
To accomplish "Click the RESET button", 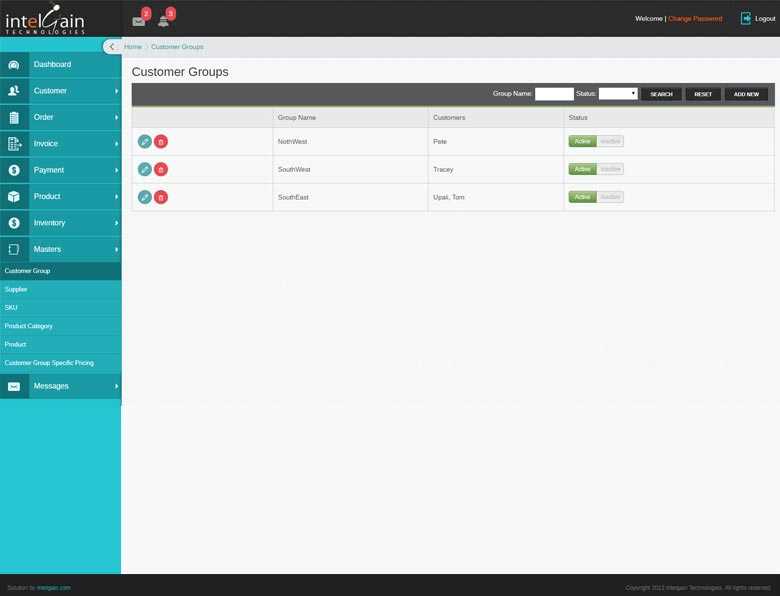I will click(703, 94).
